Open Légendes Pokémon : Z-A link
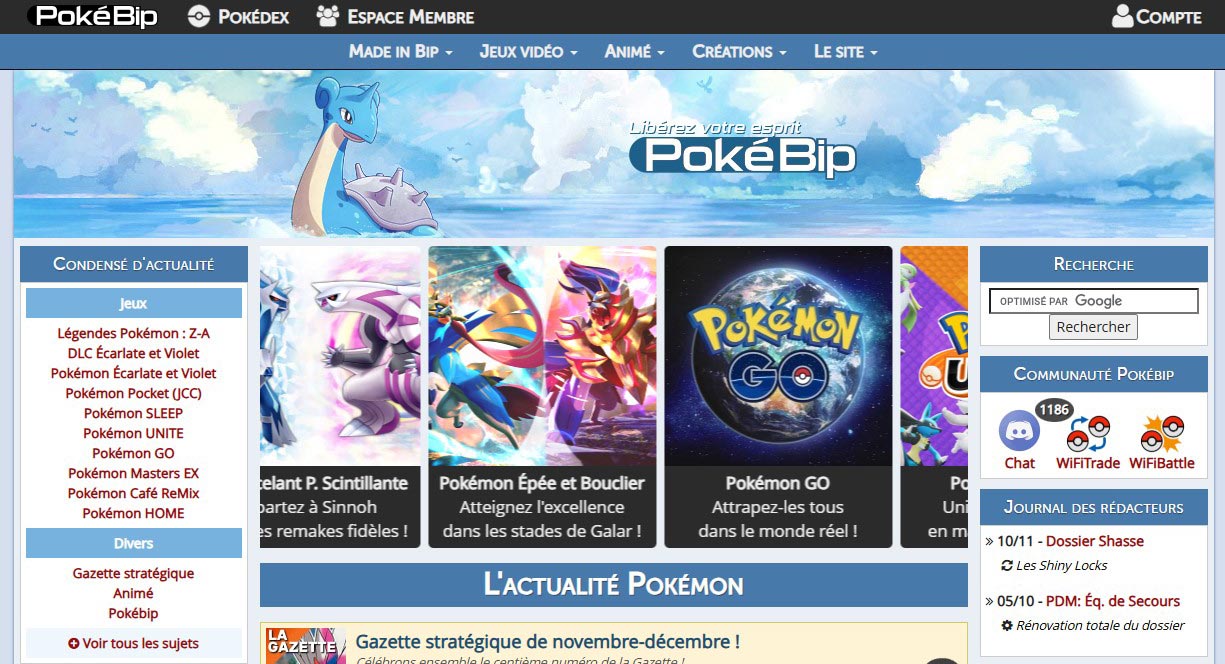The height and width of the screenshot is (664, 1225). [133, 333]
